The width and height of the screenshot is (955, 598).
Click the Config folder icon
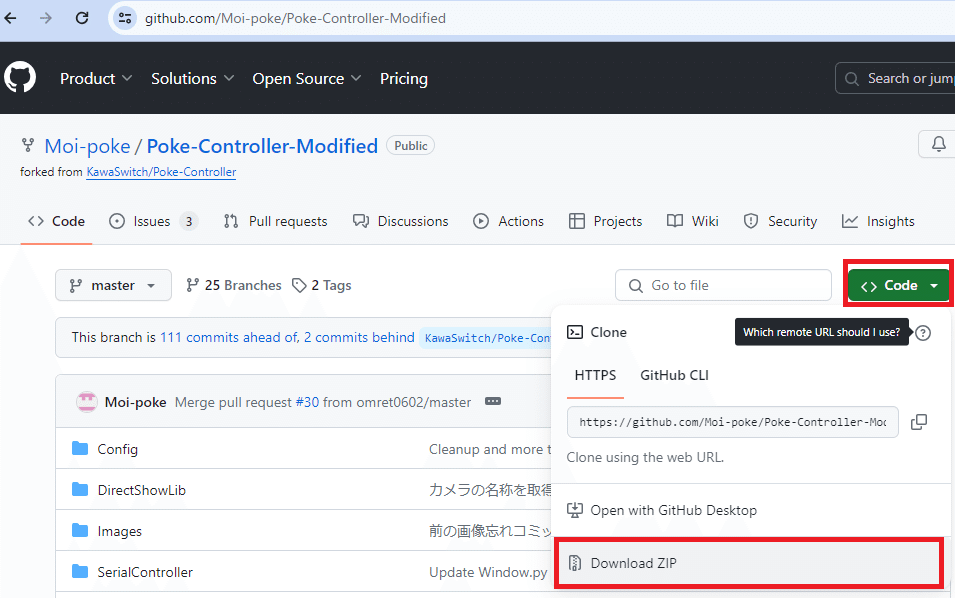[80, 449]
